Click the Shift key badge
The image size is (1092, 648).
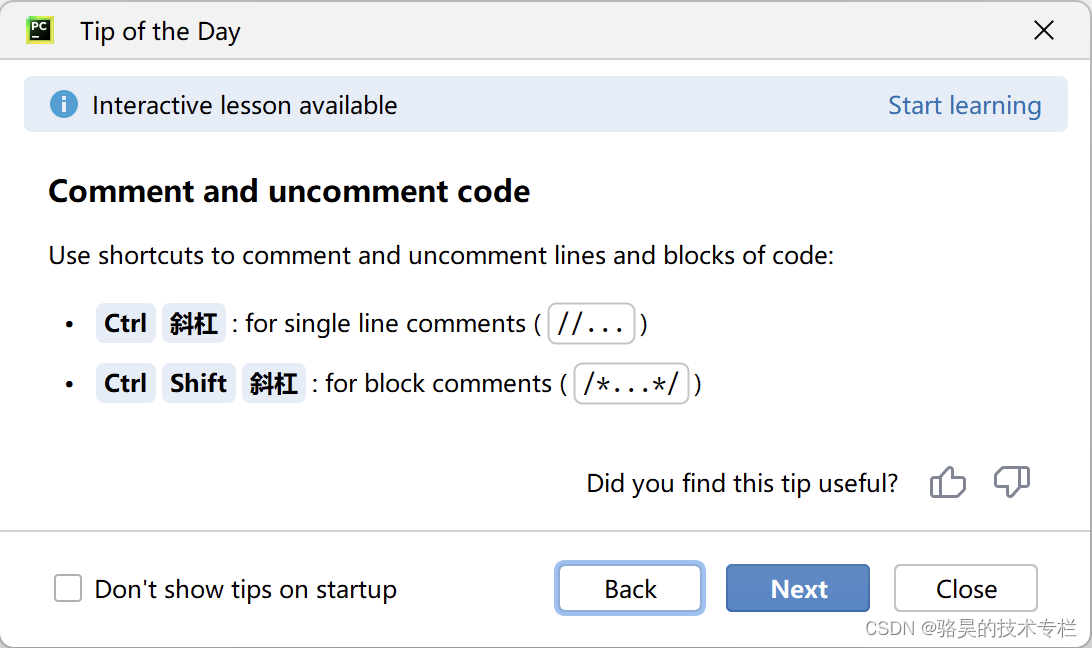198,383
